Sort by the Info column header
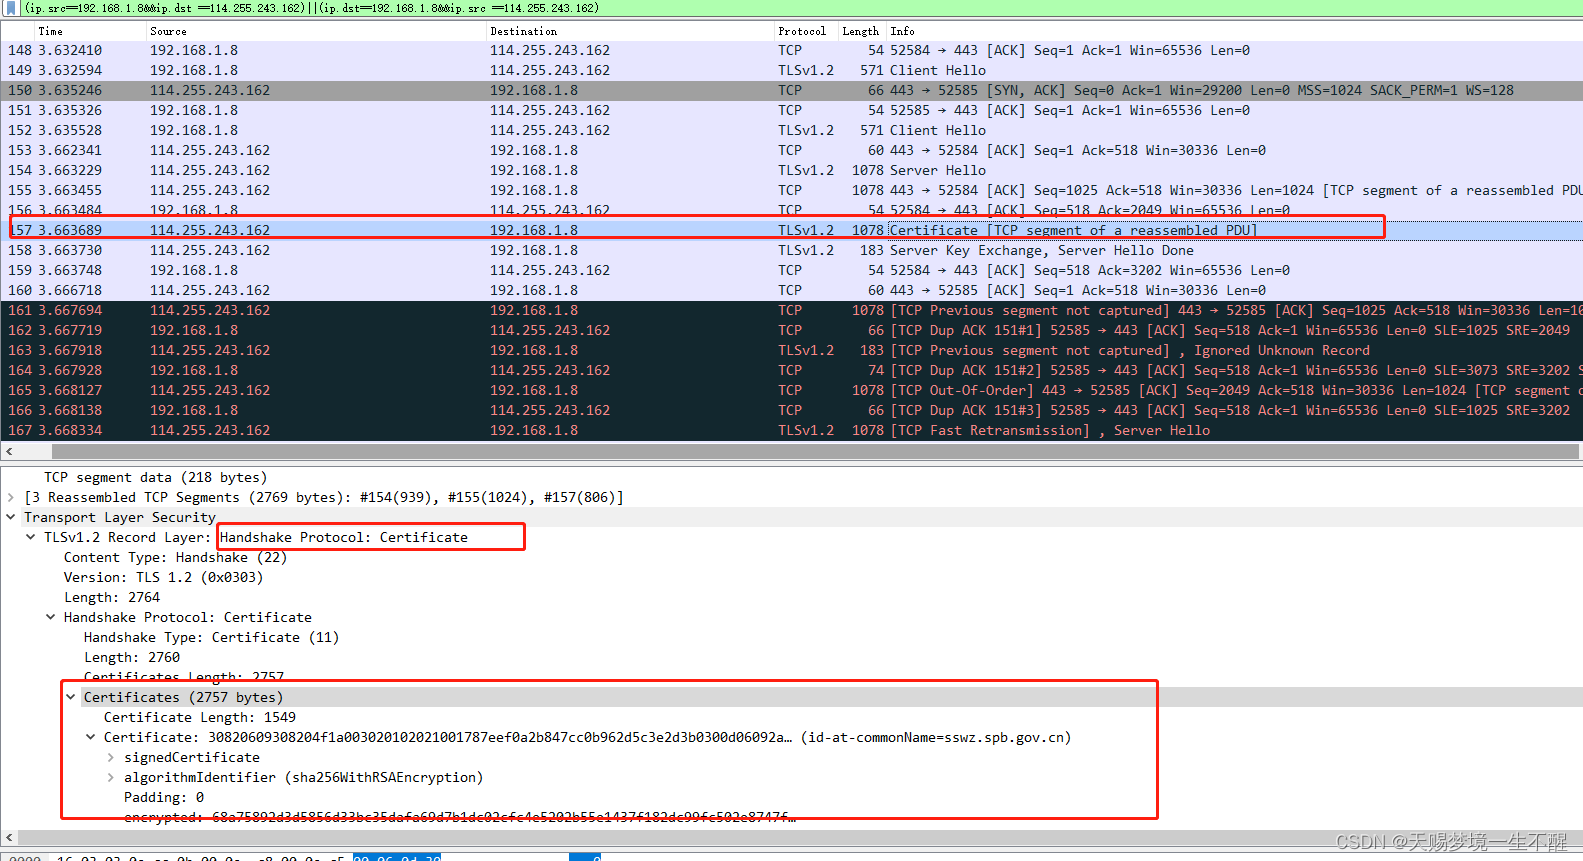The width and height of the screenshot is (1583, 861). click(902, 31)
